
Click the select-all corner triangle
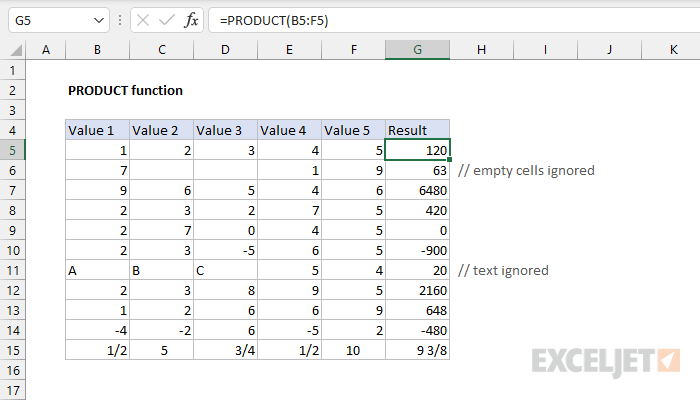tap(16, 50)
